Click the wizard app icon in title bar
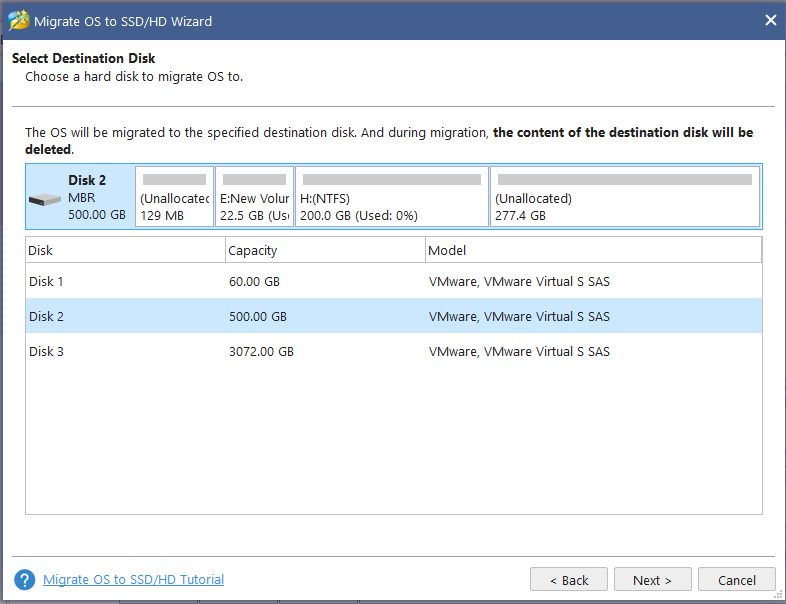786x604 pixels. (x=19, y=20)
